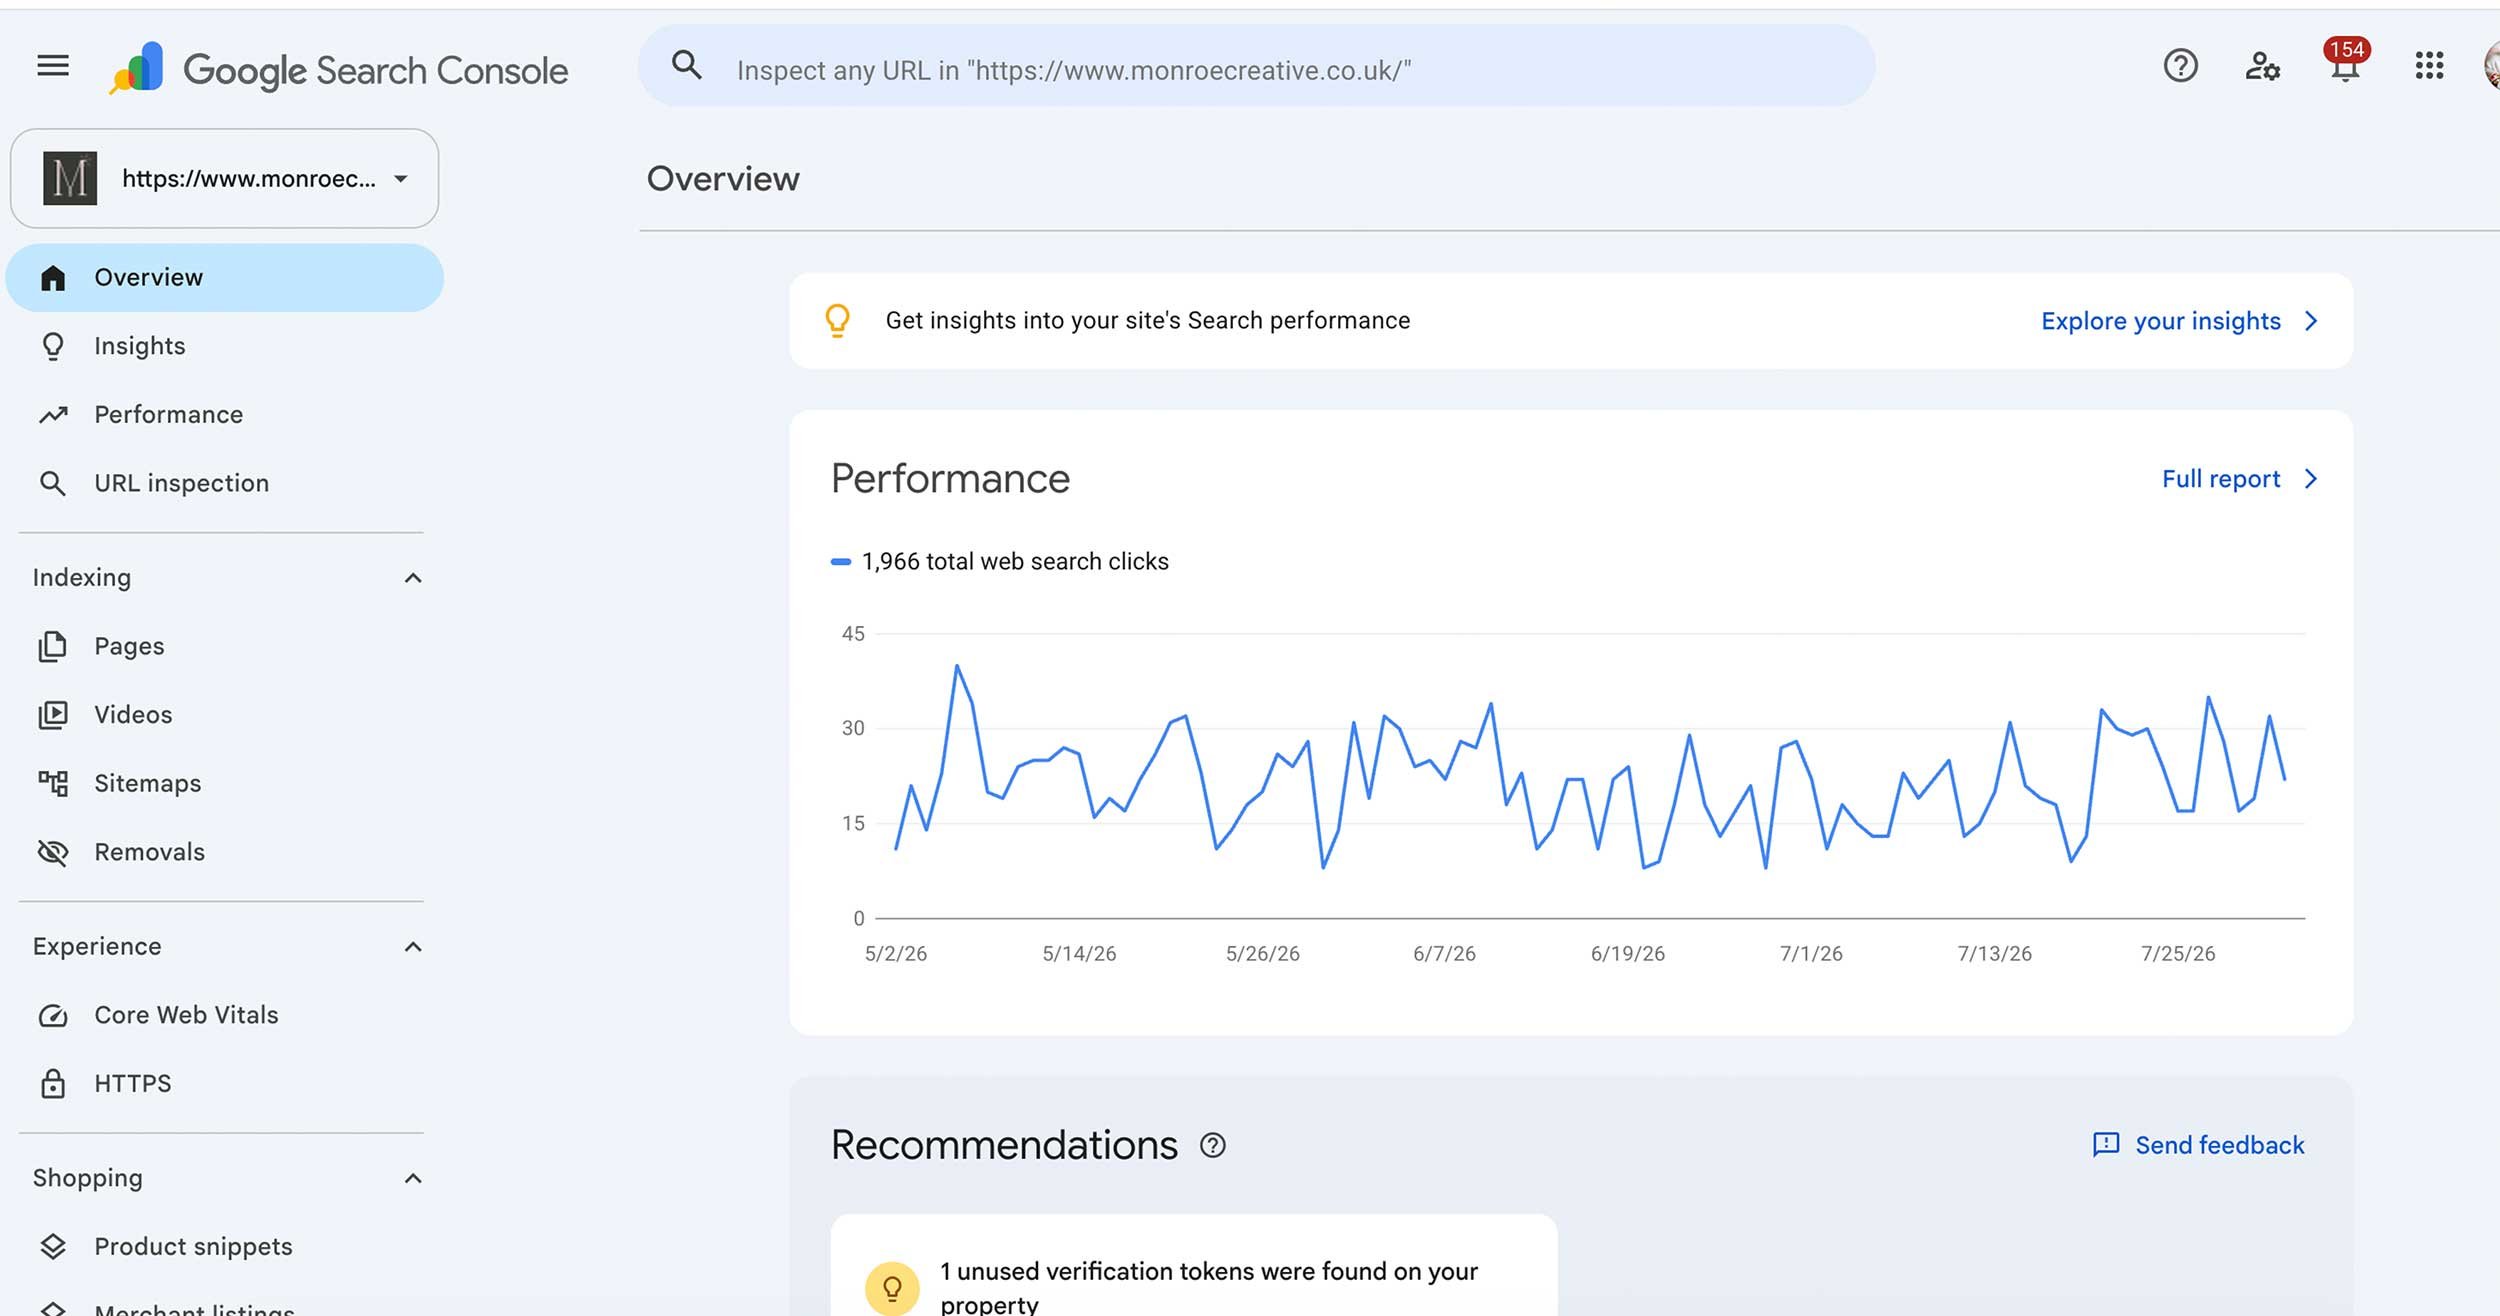Click the Videos play icon
The image size is (2500, 1316).
pos(53,715)
